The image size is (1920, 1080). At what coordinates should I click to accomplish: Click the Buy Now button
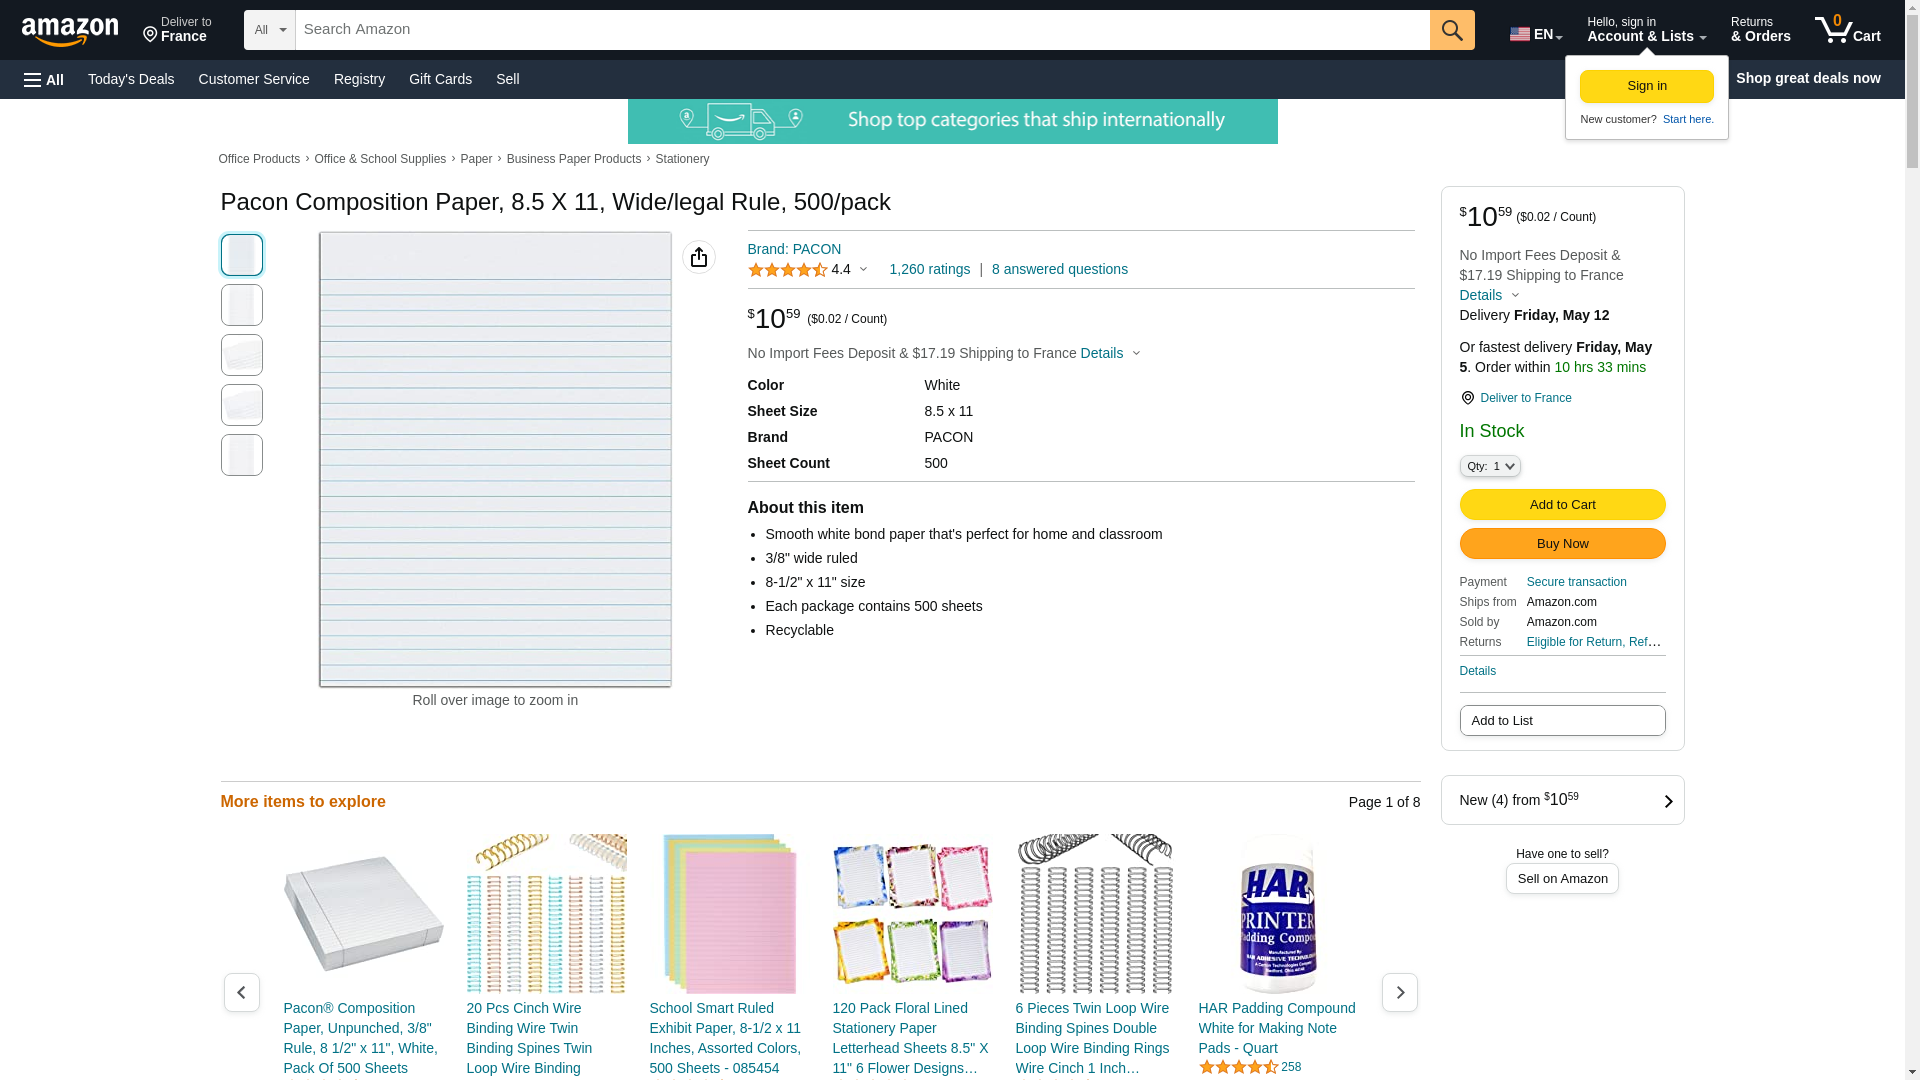click(x=1562, y=543)
